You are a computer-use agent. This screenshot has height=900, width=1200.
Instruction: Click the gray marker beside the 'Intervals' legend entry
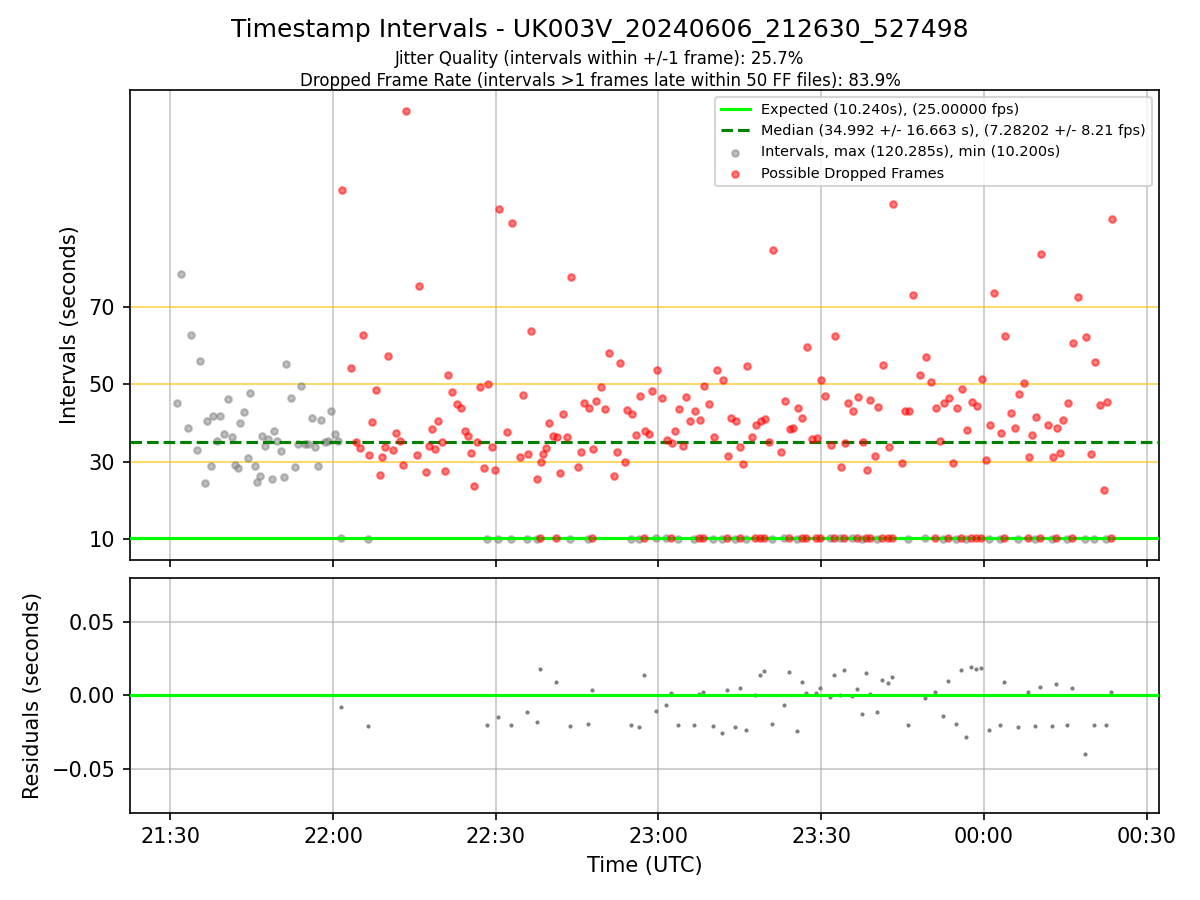735,153
